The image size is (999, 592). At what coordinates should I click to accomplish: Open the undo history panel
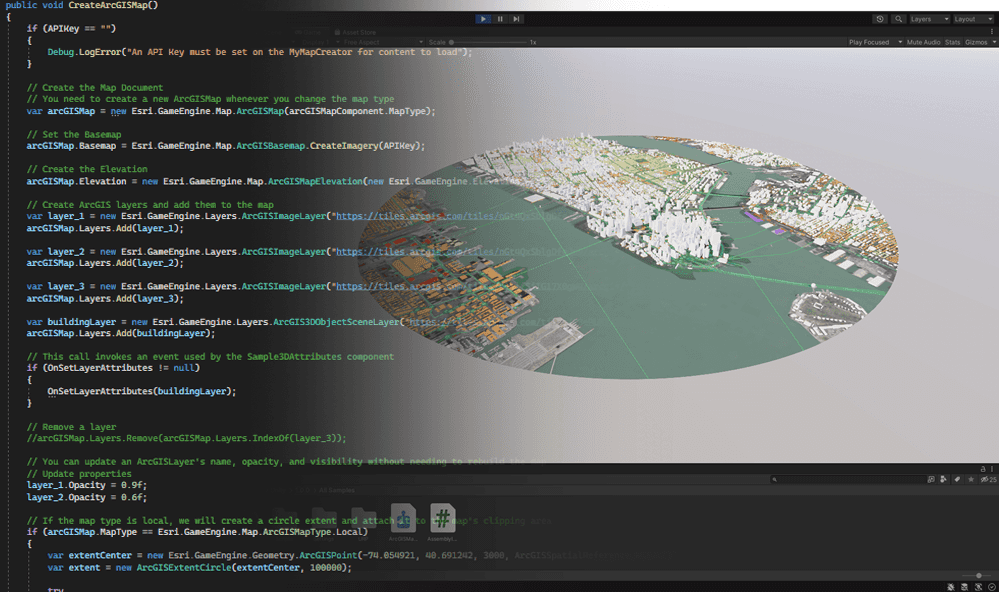(x=880, y=19)
